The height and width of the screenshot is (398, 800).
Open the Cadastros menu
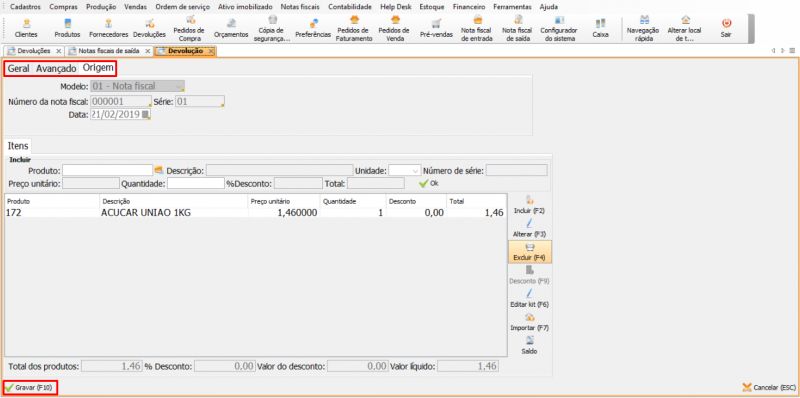click(x=25, y=7)
